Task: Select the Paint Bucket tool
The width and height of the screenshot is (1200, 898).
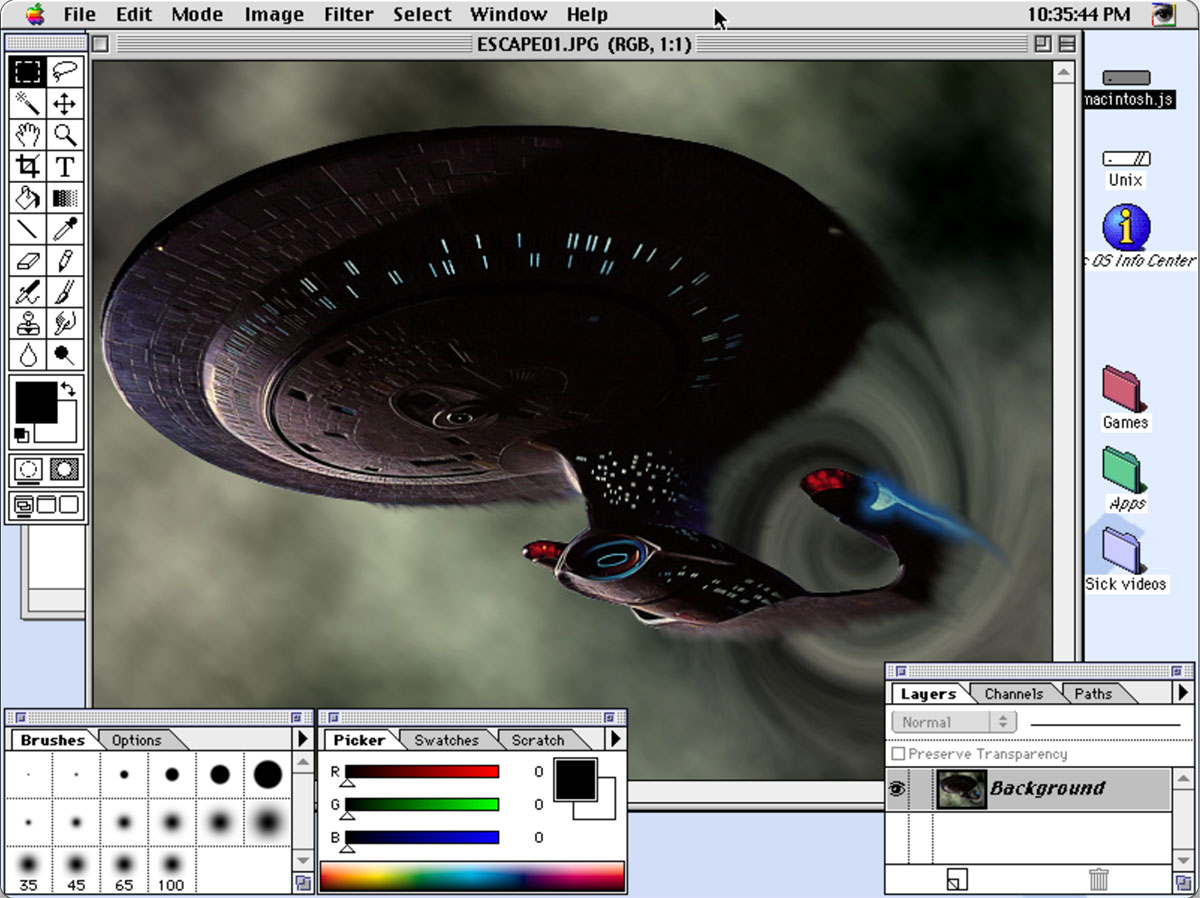Action: pyautogui.click(x=28, y=198)
